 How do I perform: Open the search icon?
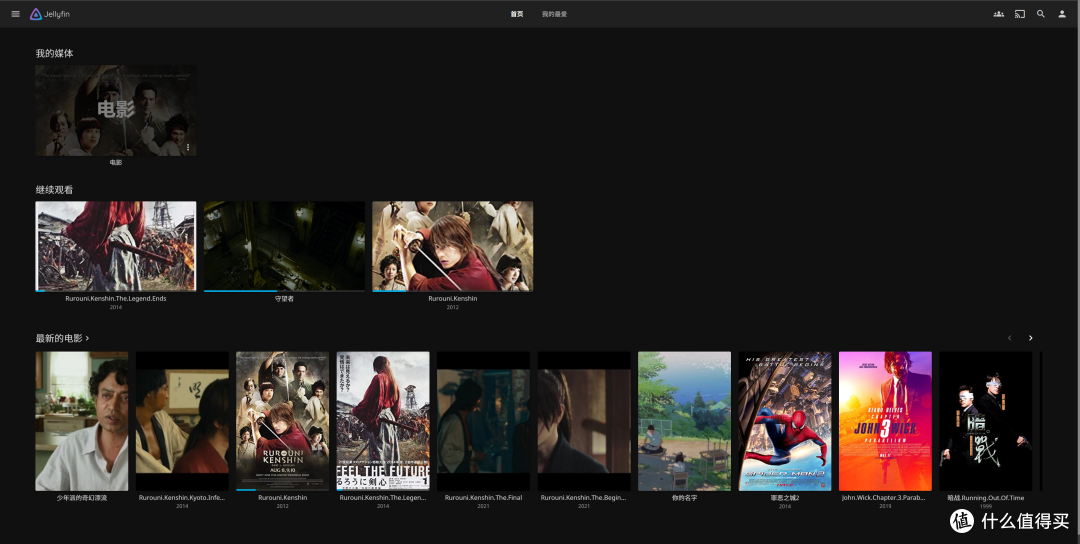click(x=1041, y=14)
